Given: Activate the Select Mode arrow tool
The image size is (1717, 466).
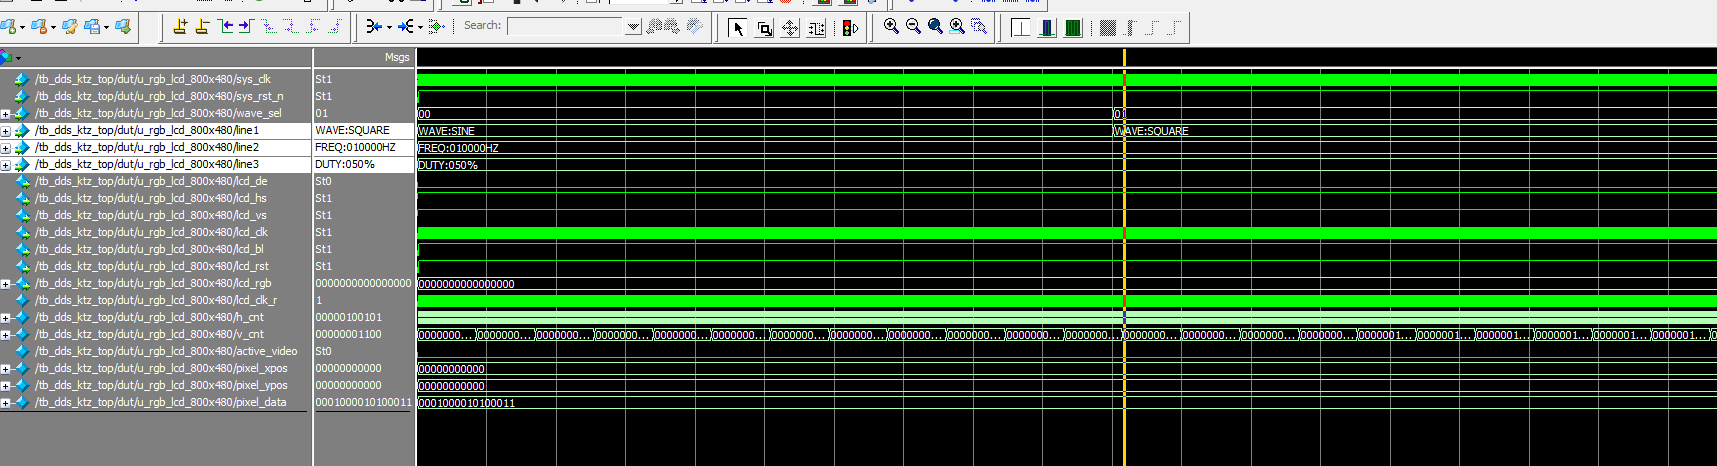Looking at the screenshot, I should coord(738,28).
